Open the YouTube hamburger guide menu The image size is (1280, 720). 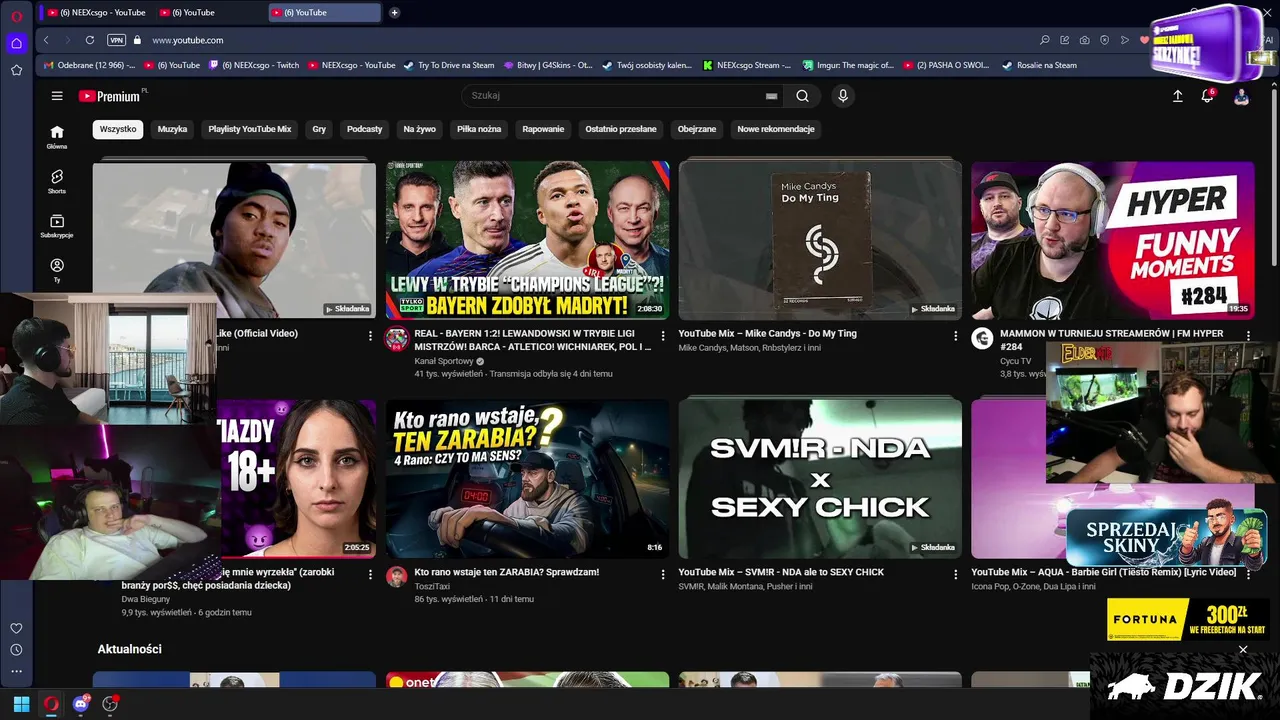[x=57, y=96]
